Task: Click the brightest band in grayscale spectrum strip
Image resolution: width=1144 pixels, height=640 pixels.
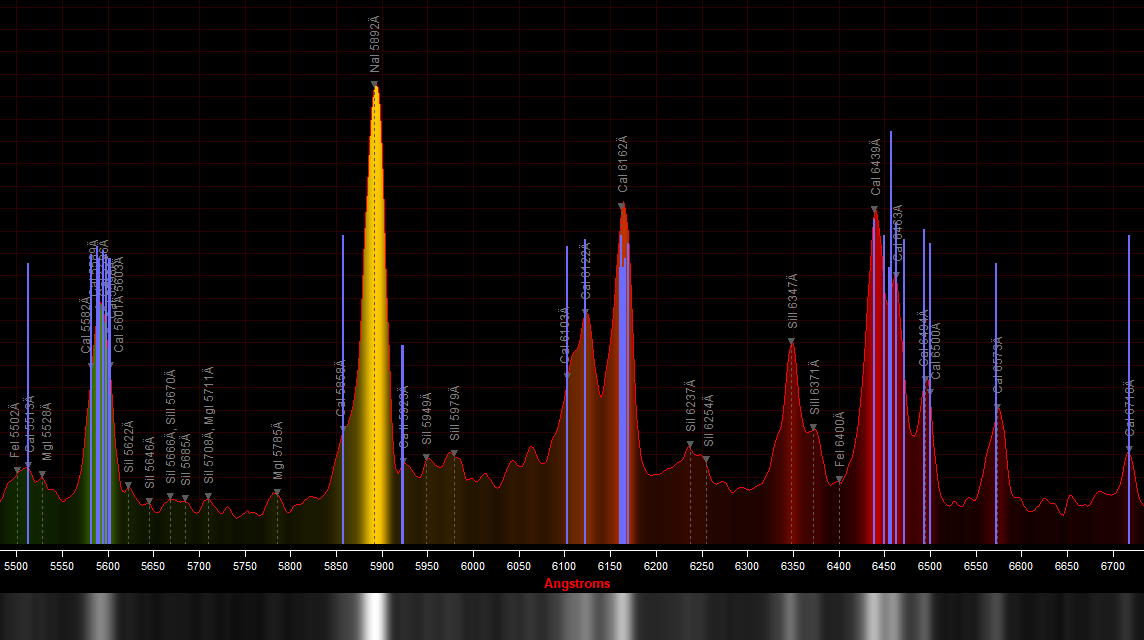Action: click(375, 616)
